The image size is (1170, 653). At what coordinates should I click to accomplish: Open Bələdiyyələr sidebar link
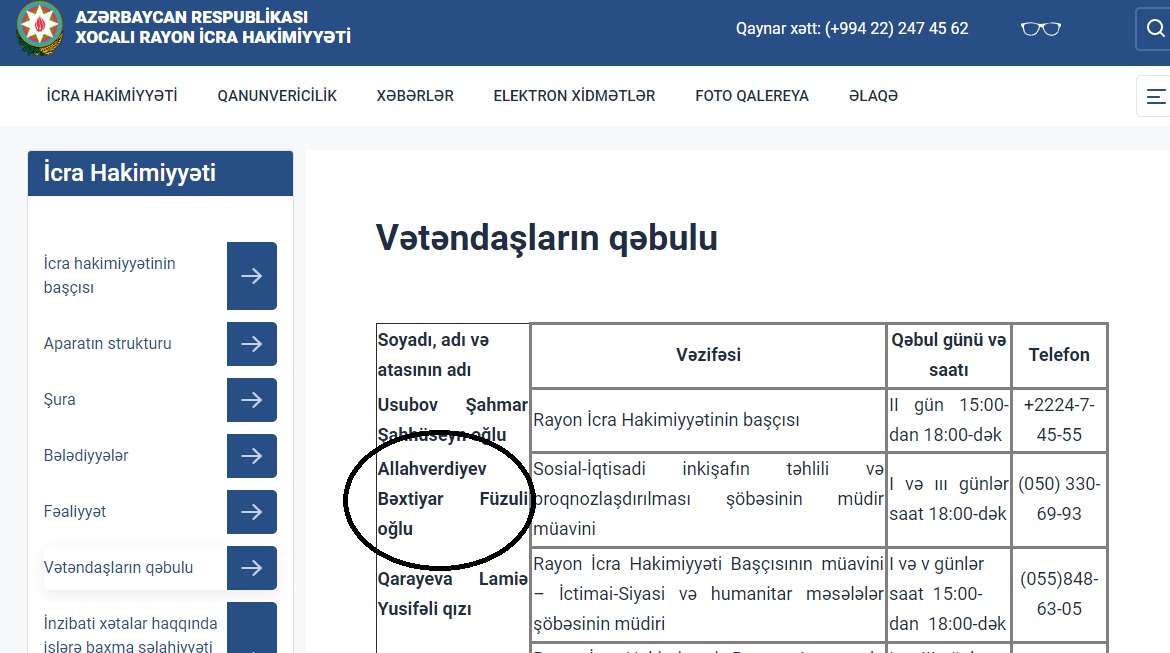coord(86,455)
